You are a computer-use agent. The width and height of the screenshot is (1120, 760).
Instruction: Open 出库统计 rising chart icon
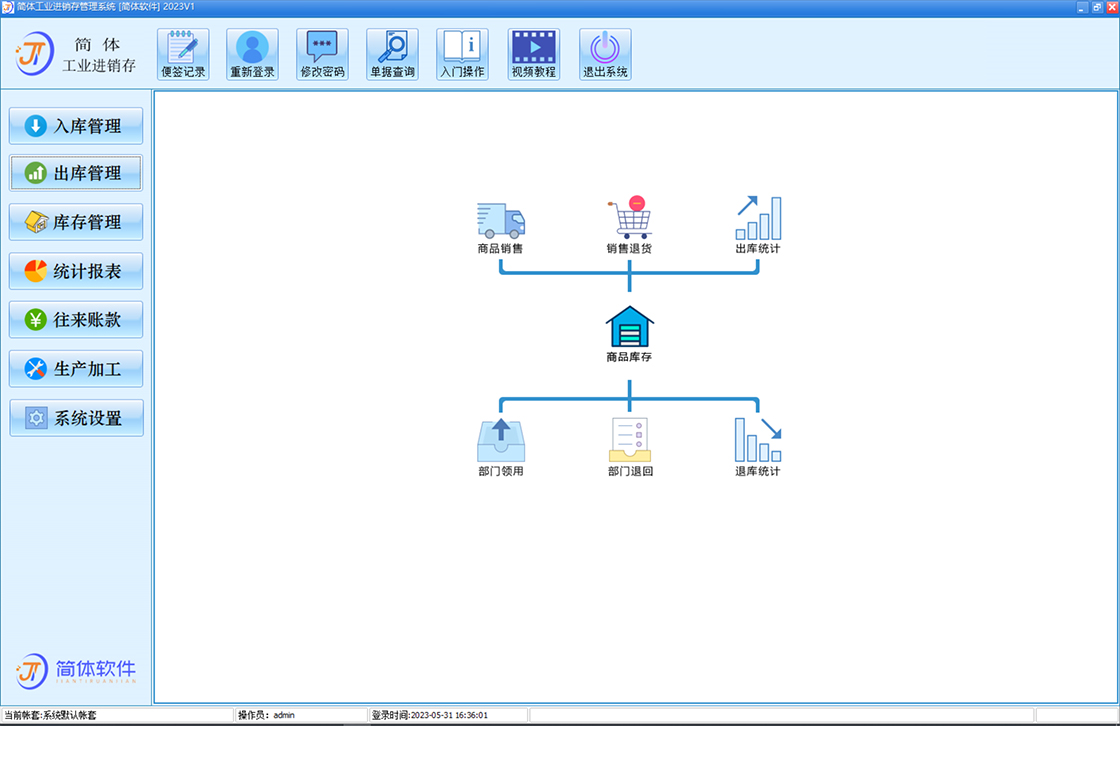click(x=758, y=225)
